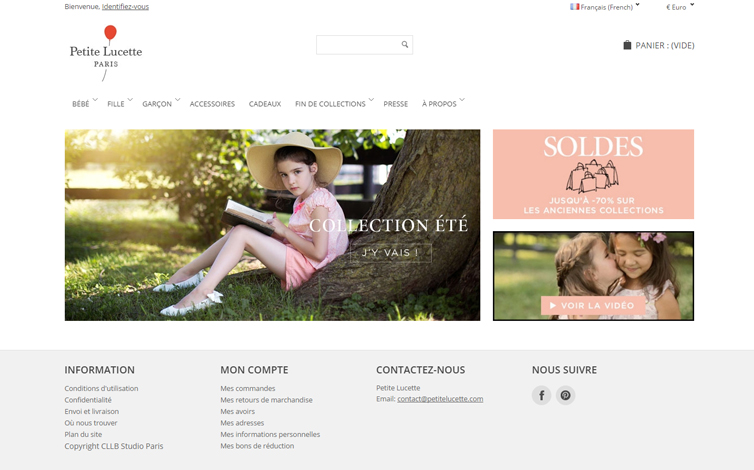Open the GARÇON category menu

161,103
